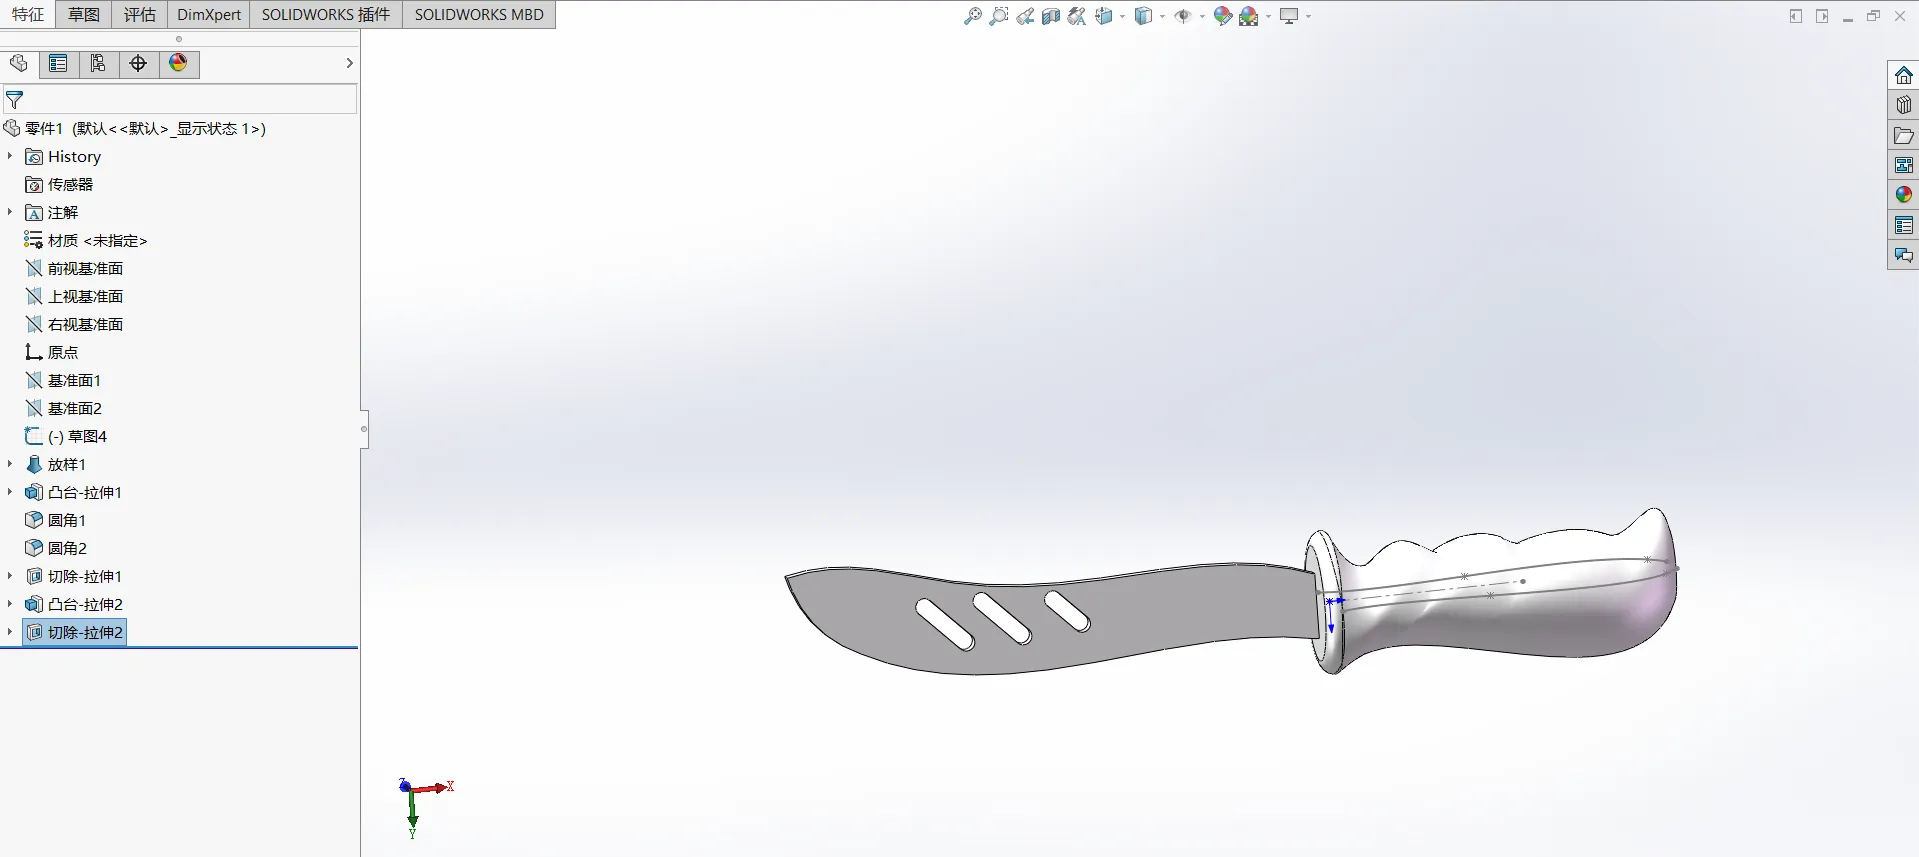Open the FeatureManager design tree tab
The image size is (1919, 857).
click(x=19, y=64)
